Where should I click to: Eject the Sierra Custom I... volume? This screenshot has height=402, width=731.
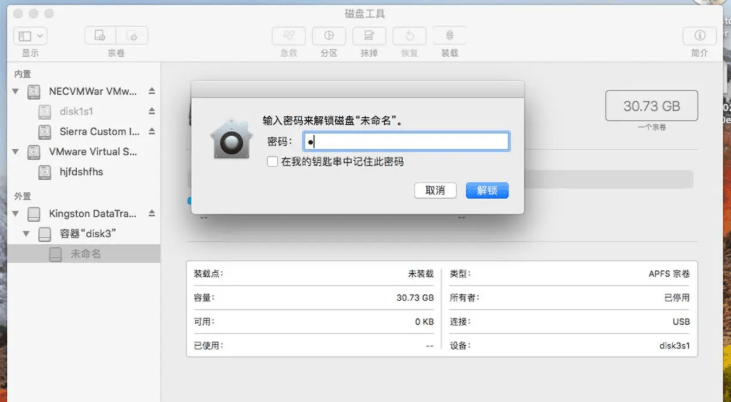coord(152,132)
